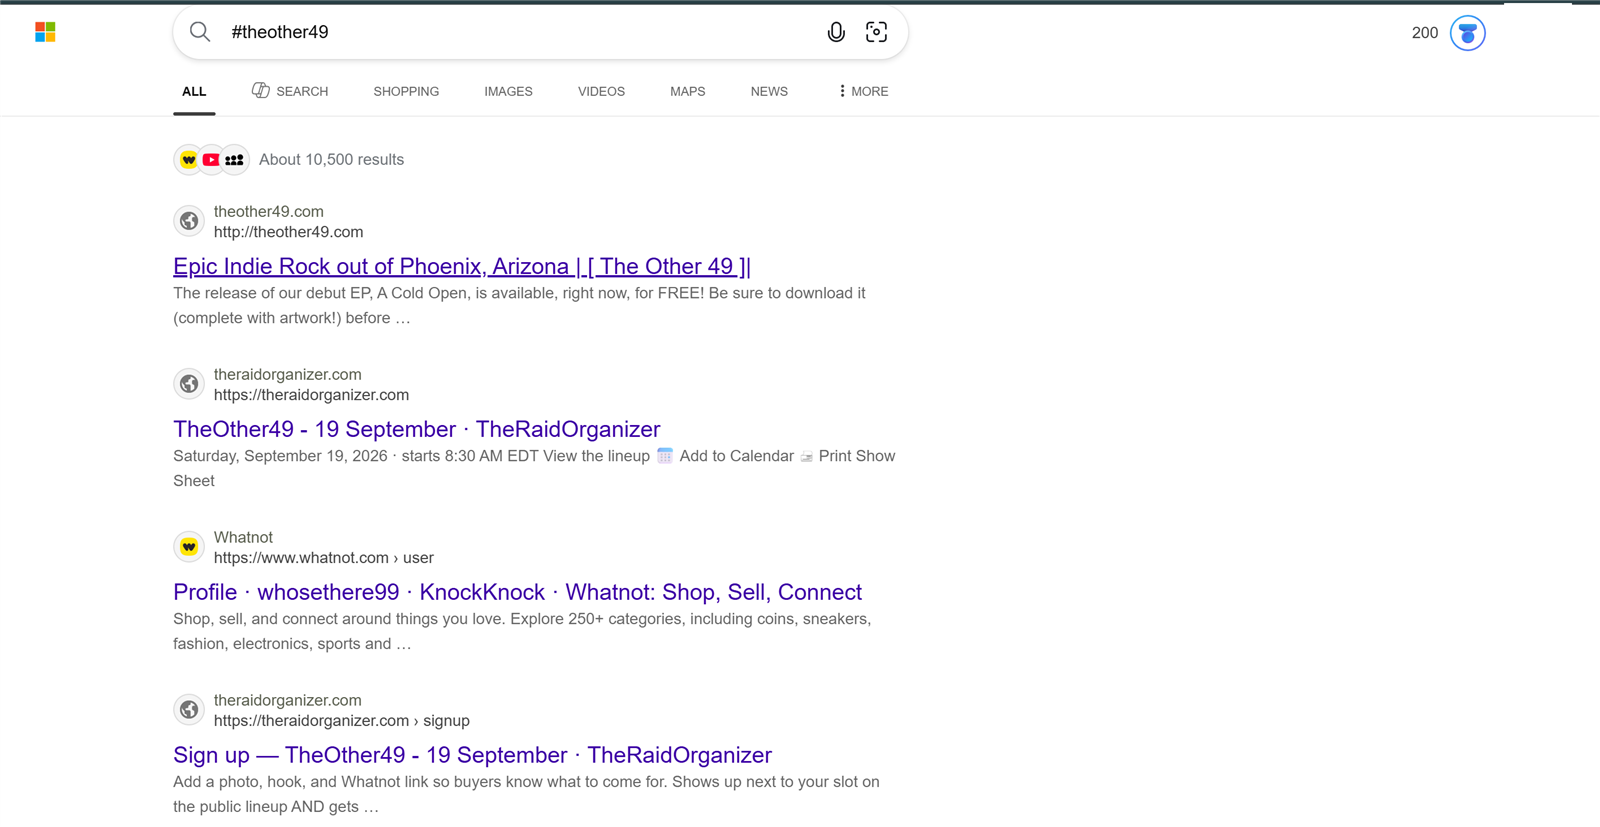Click theraidorganizer.com site name above signup result
Viewport: 1600px width, 827px height.
click(x=287, y=701)
